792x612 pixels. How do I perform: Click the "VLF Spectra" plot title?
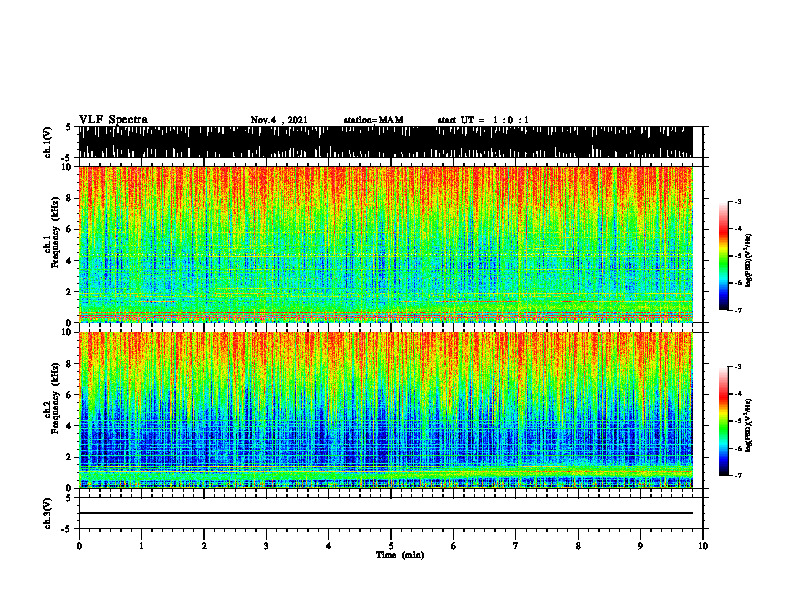click(x=113, y=120)
